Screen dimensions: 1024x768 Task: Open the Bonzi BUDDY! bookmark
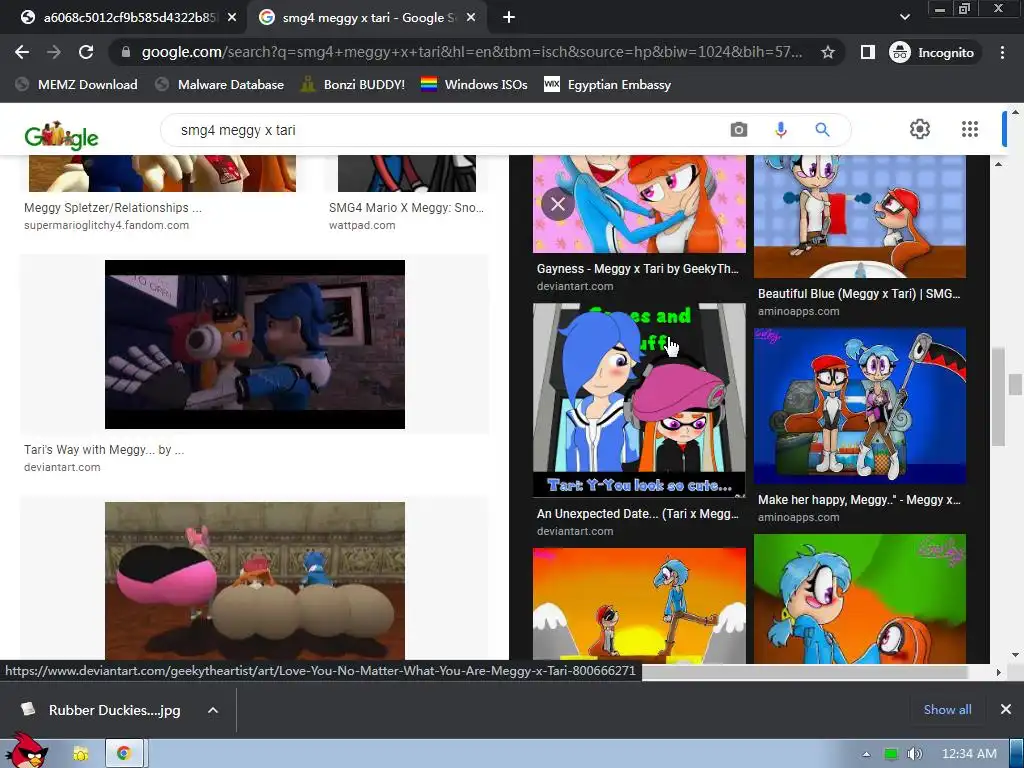[x=353, y=84]
